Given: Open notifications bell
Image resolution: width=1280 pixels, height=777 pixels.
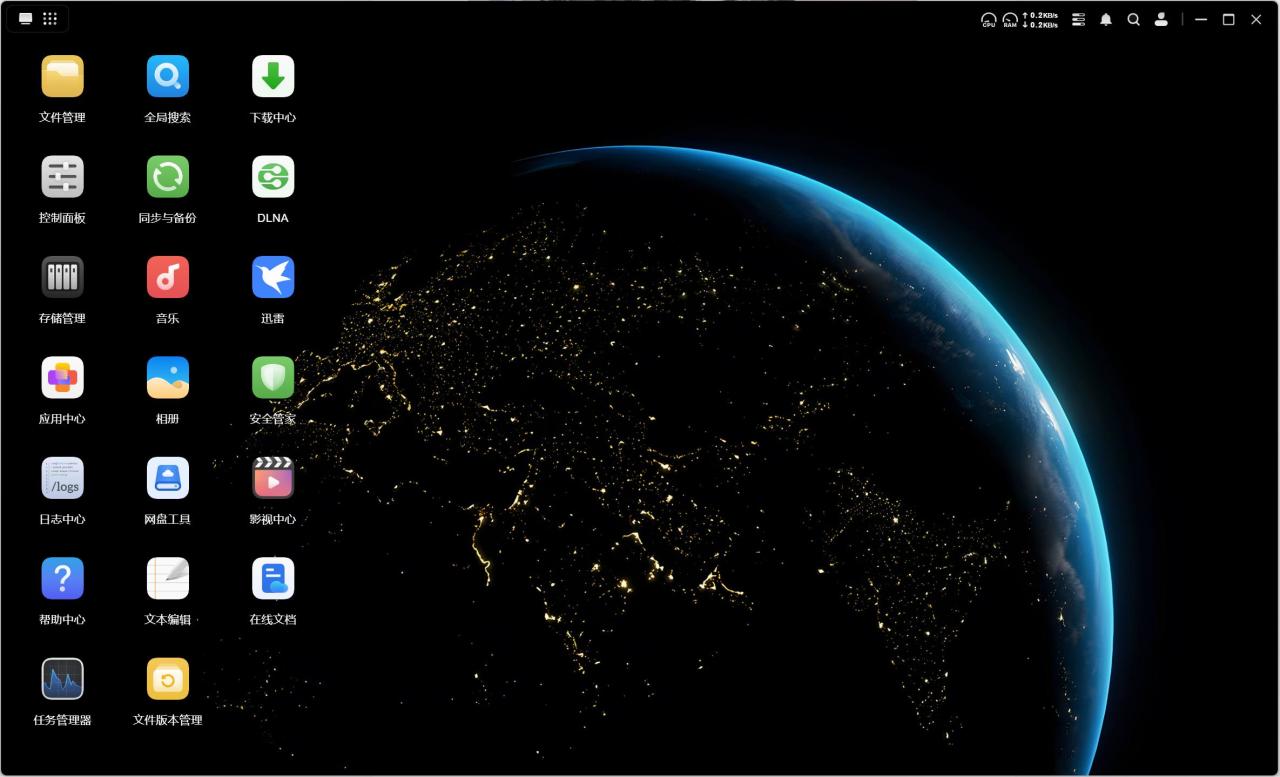Looking at the screenshot, I should (1106, 19).
